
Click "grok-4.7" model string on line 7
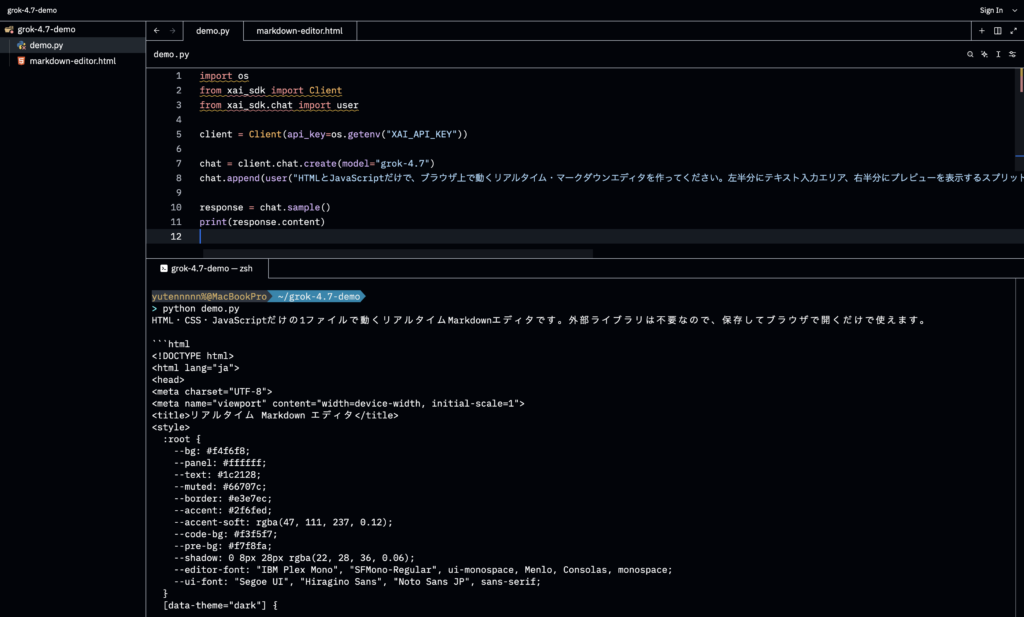[x=402, y=163]
